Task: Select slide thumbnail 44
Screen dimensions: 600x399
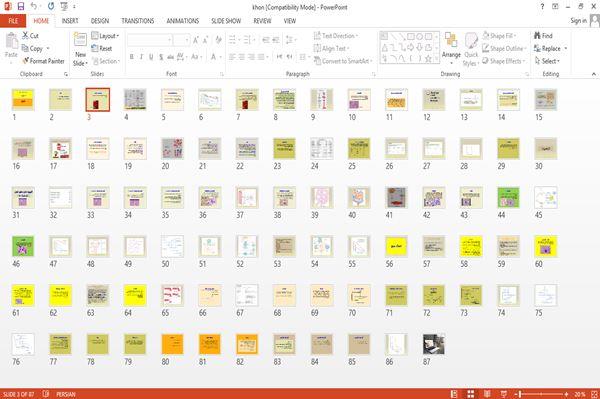Action: tap(508, 197)
